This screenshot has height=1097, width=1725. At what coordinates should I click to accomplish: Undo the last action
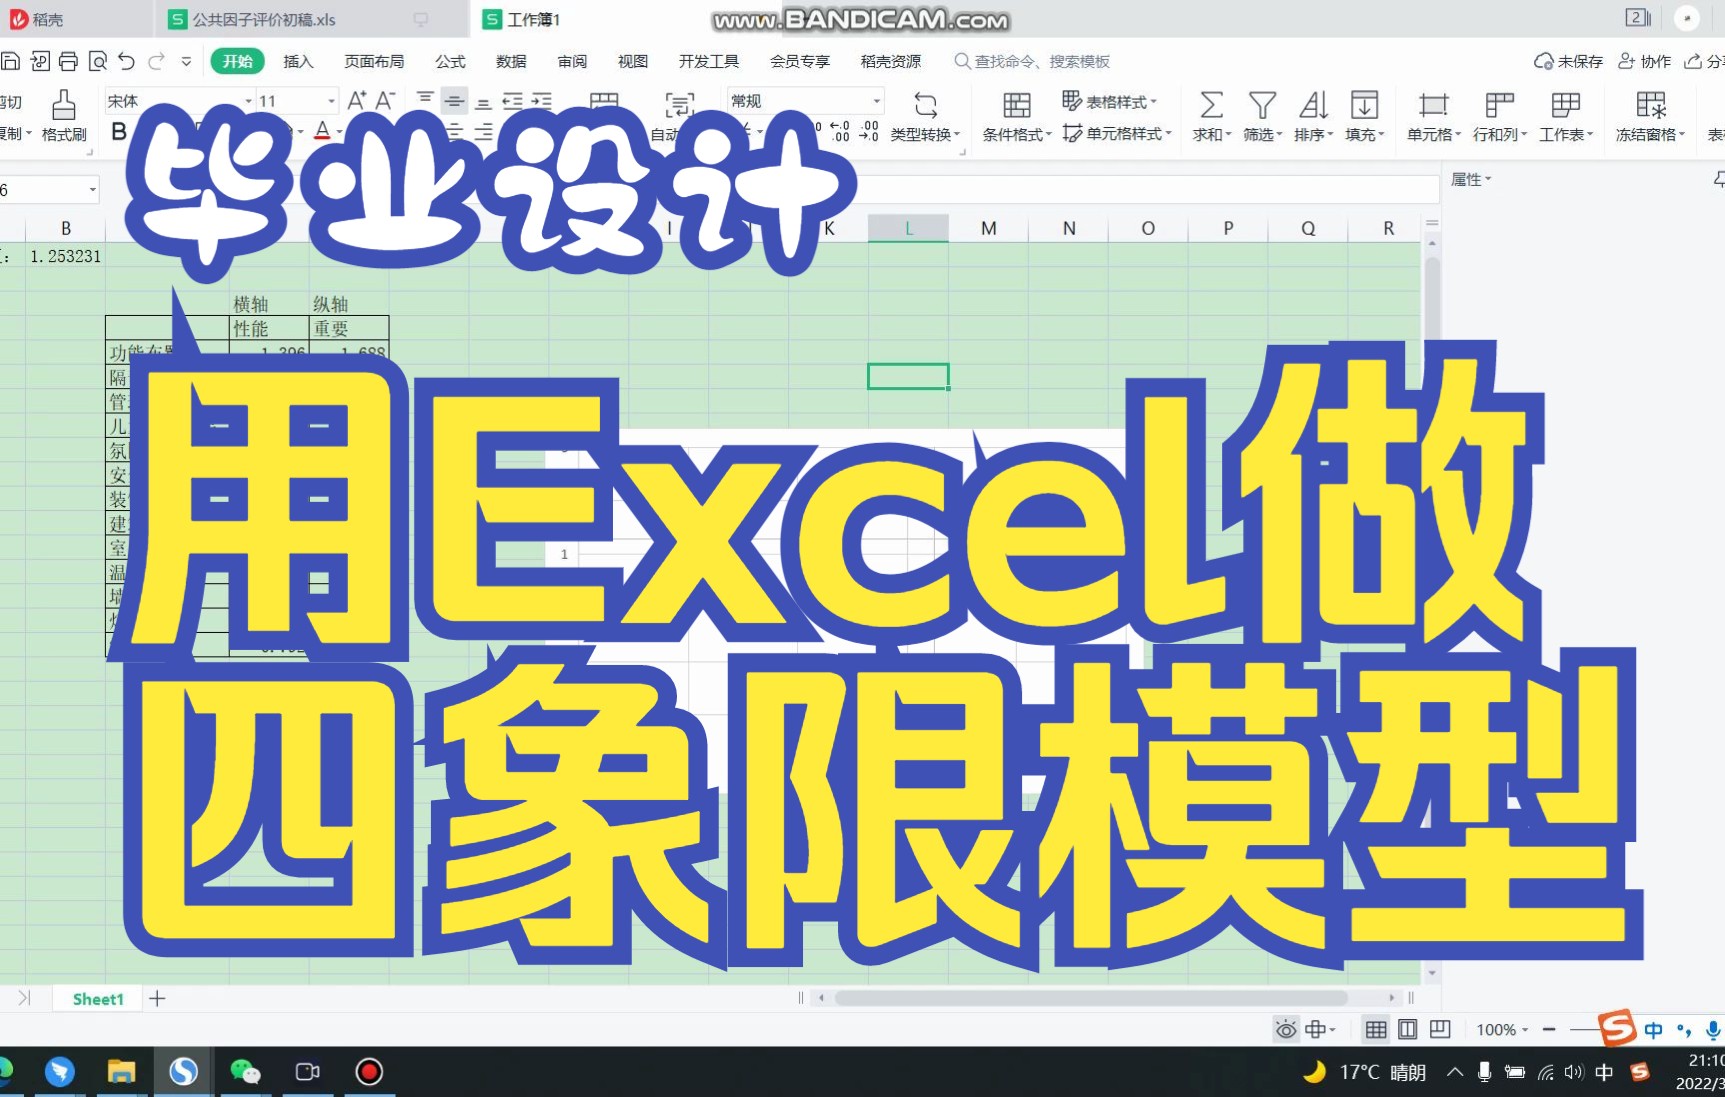tap(126, 61)
